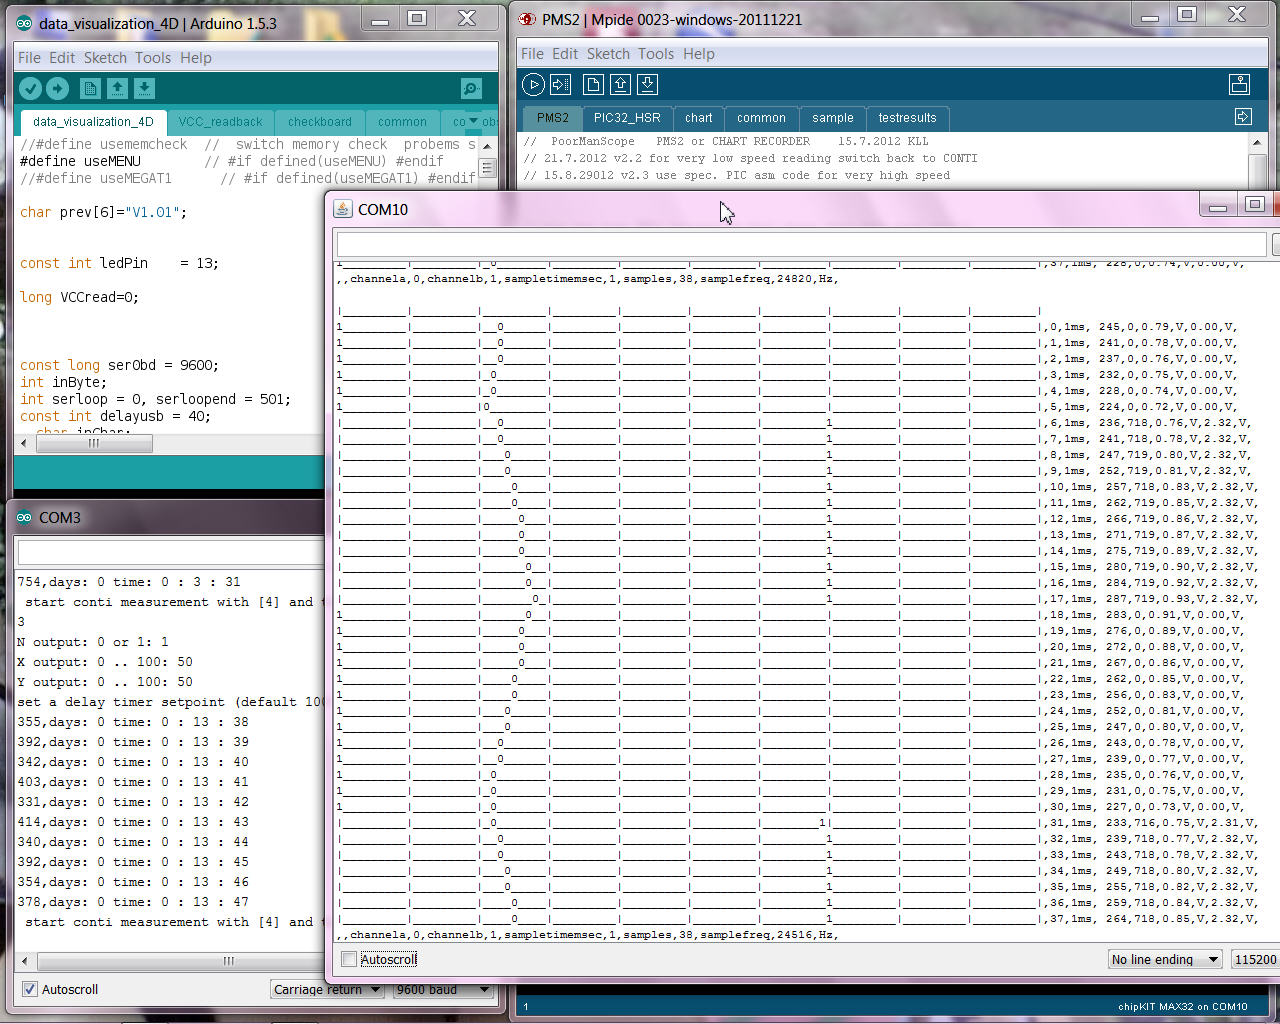Click the Verify play icon in Mpide
Screen dimensions: 1280x1024
[x=533, y=85]
